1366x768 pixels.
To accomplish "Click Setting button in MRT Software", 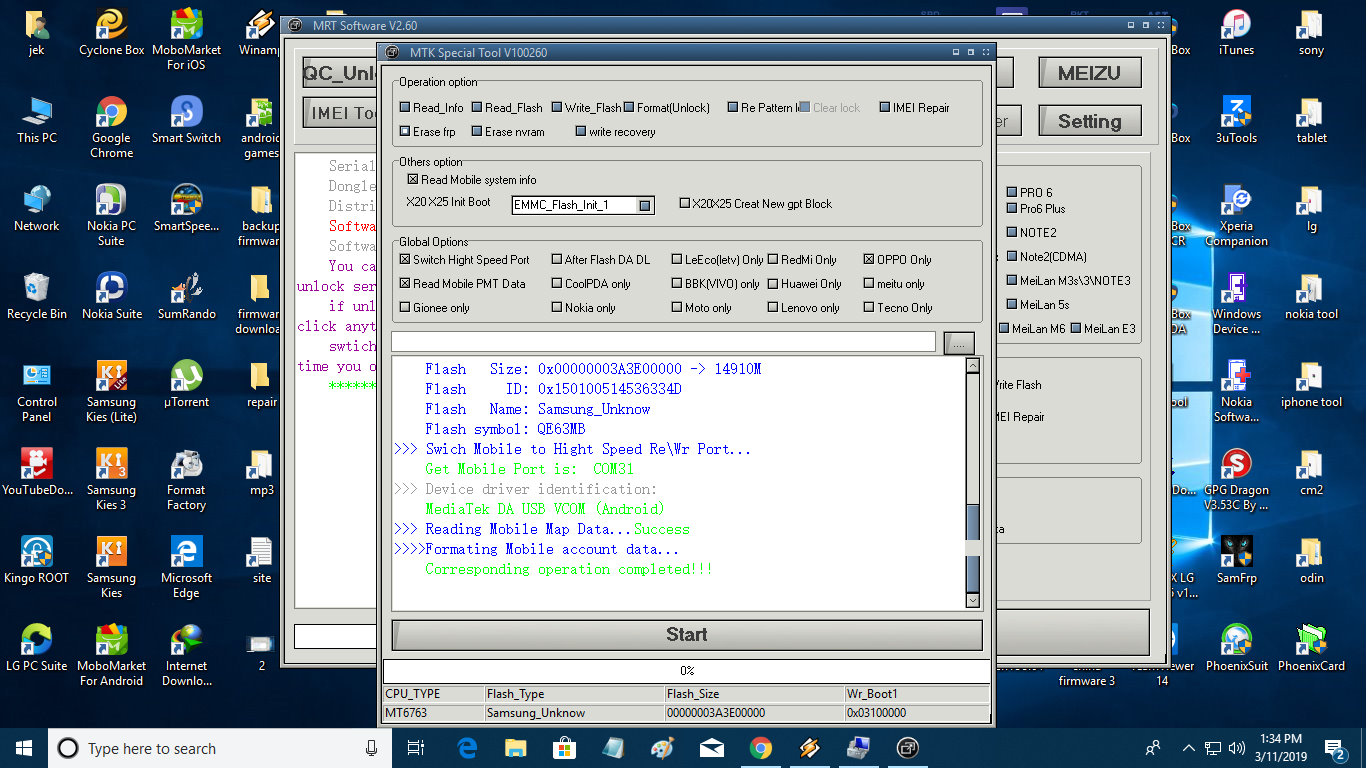I will point(1089,122).
